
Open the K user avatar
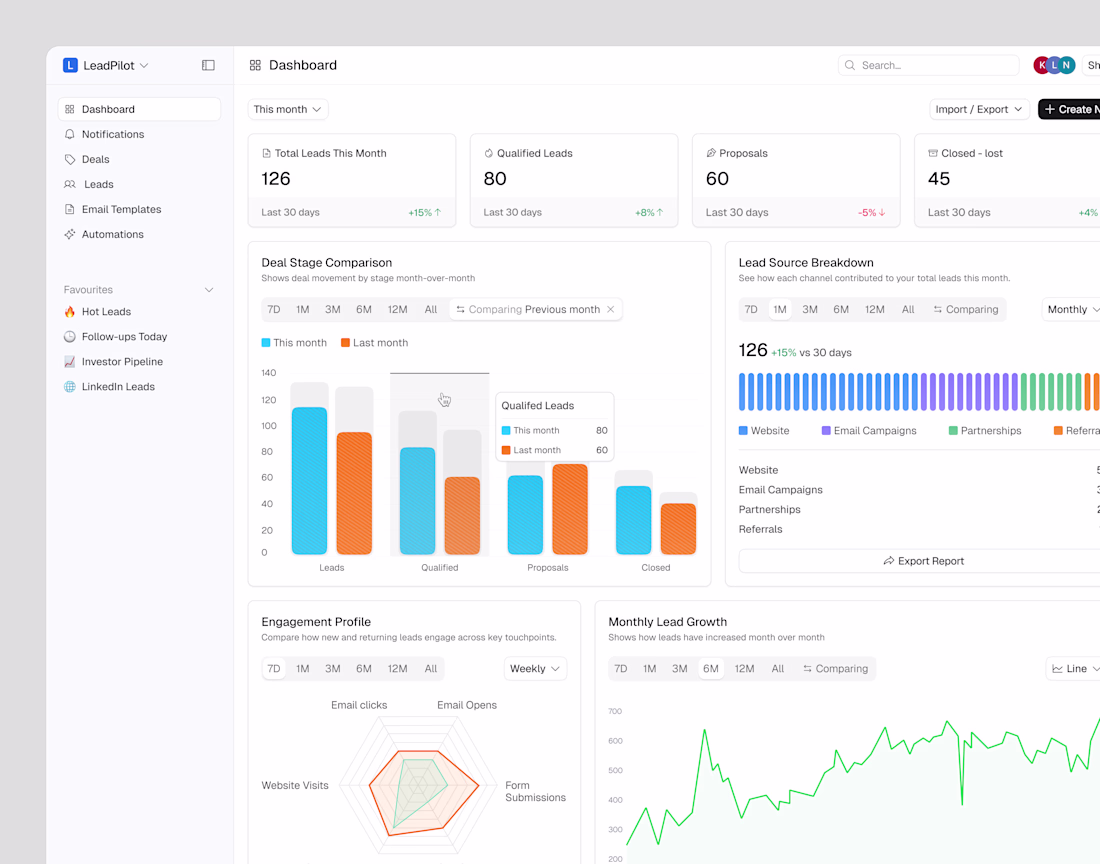point(1042,65)
